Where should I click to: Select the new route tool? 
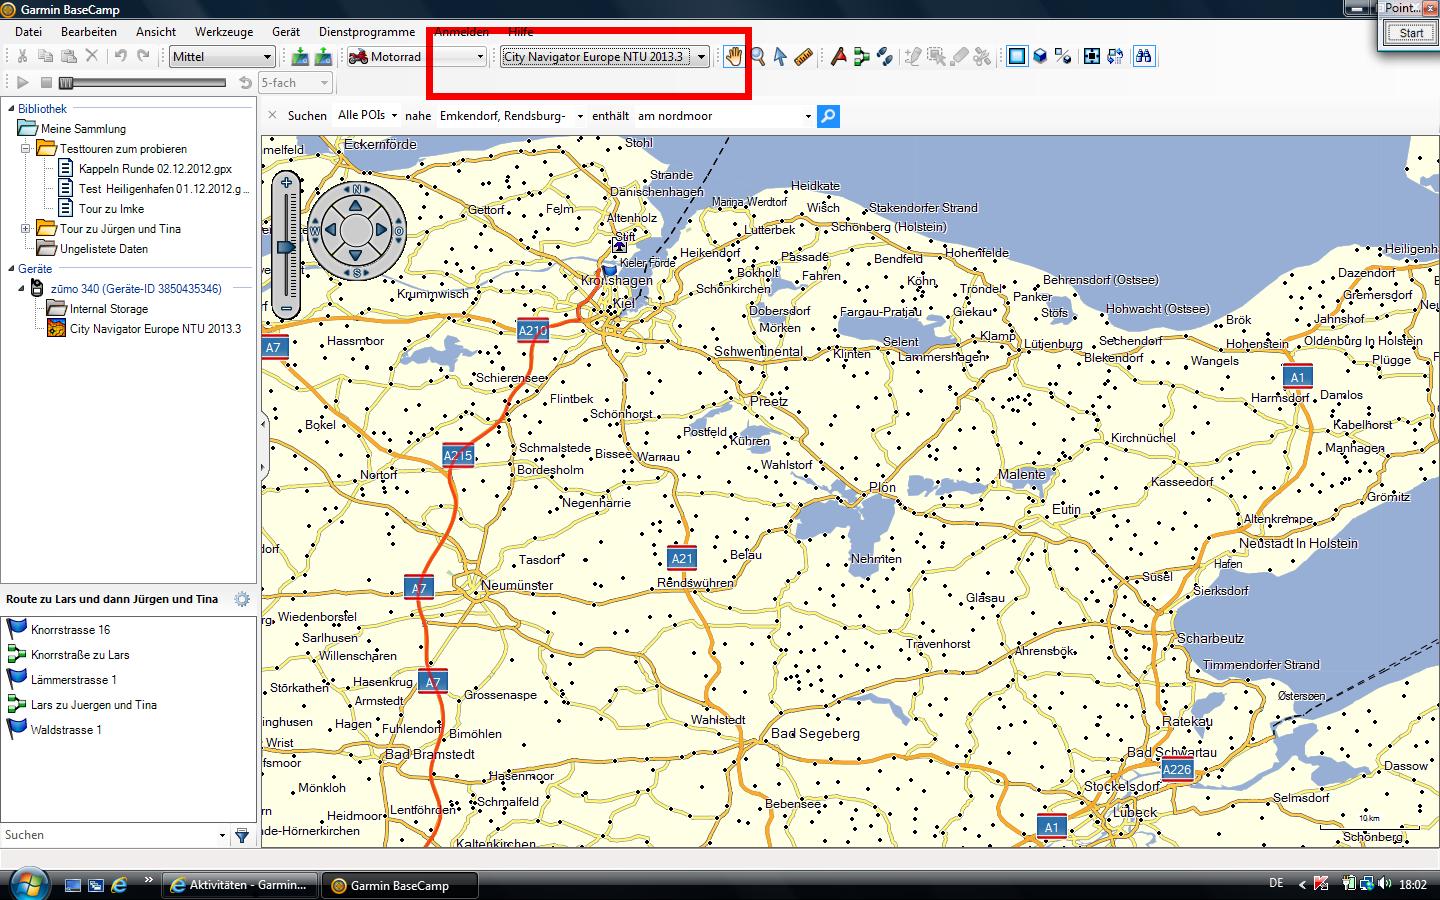[861, 57]
